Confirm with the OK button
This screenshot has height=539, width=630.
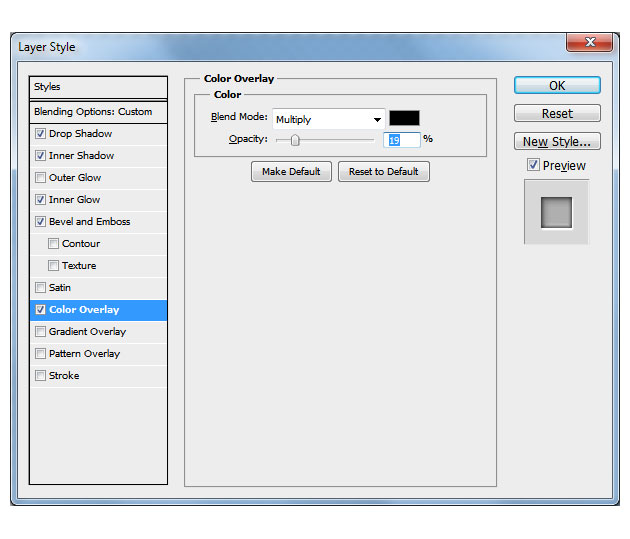click(557, 86)
